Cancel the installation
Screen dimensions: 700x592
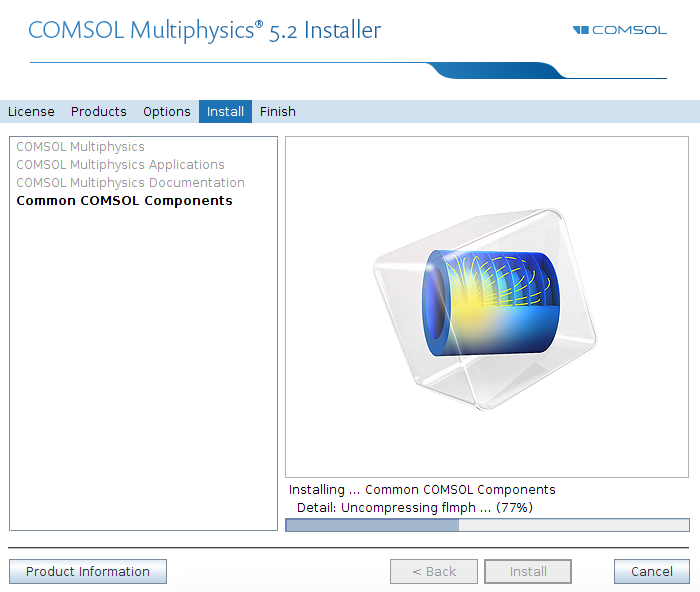coord(651,571)
